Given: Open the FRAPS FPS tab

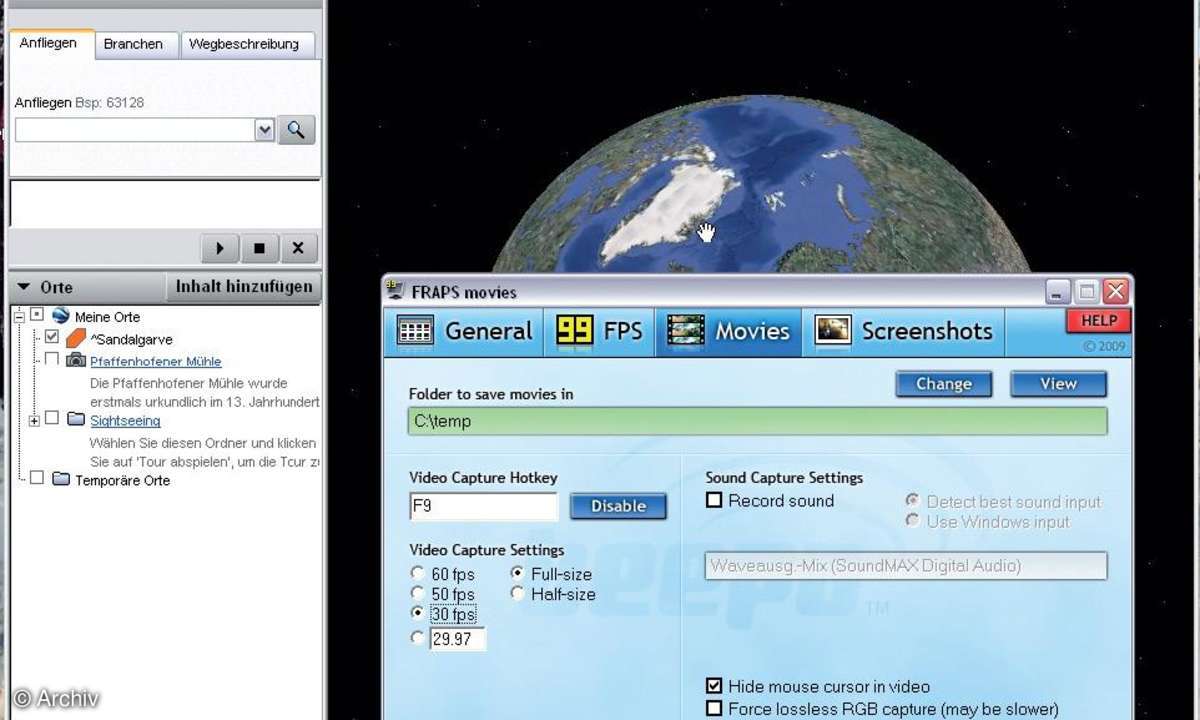Looking at the screenshot, I should coord(599,331).
